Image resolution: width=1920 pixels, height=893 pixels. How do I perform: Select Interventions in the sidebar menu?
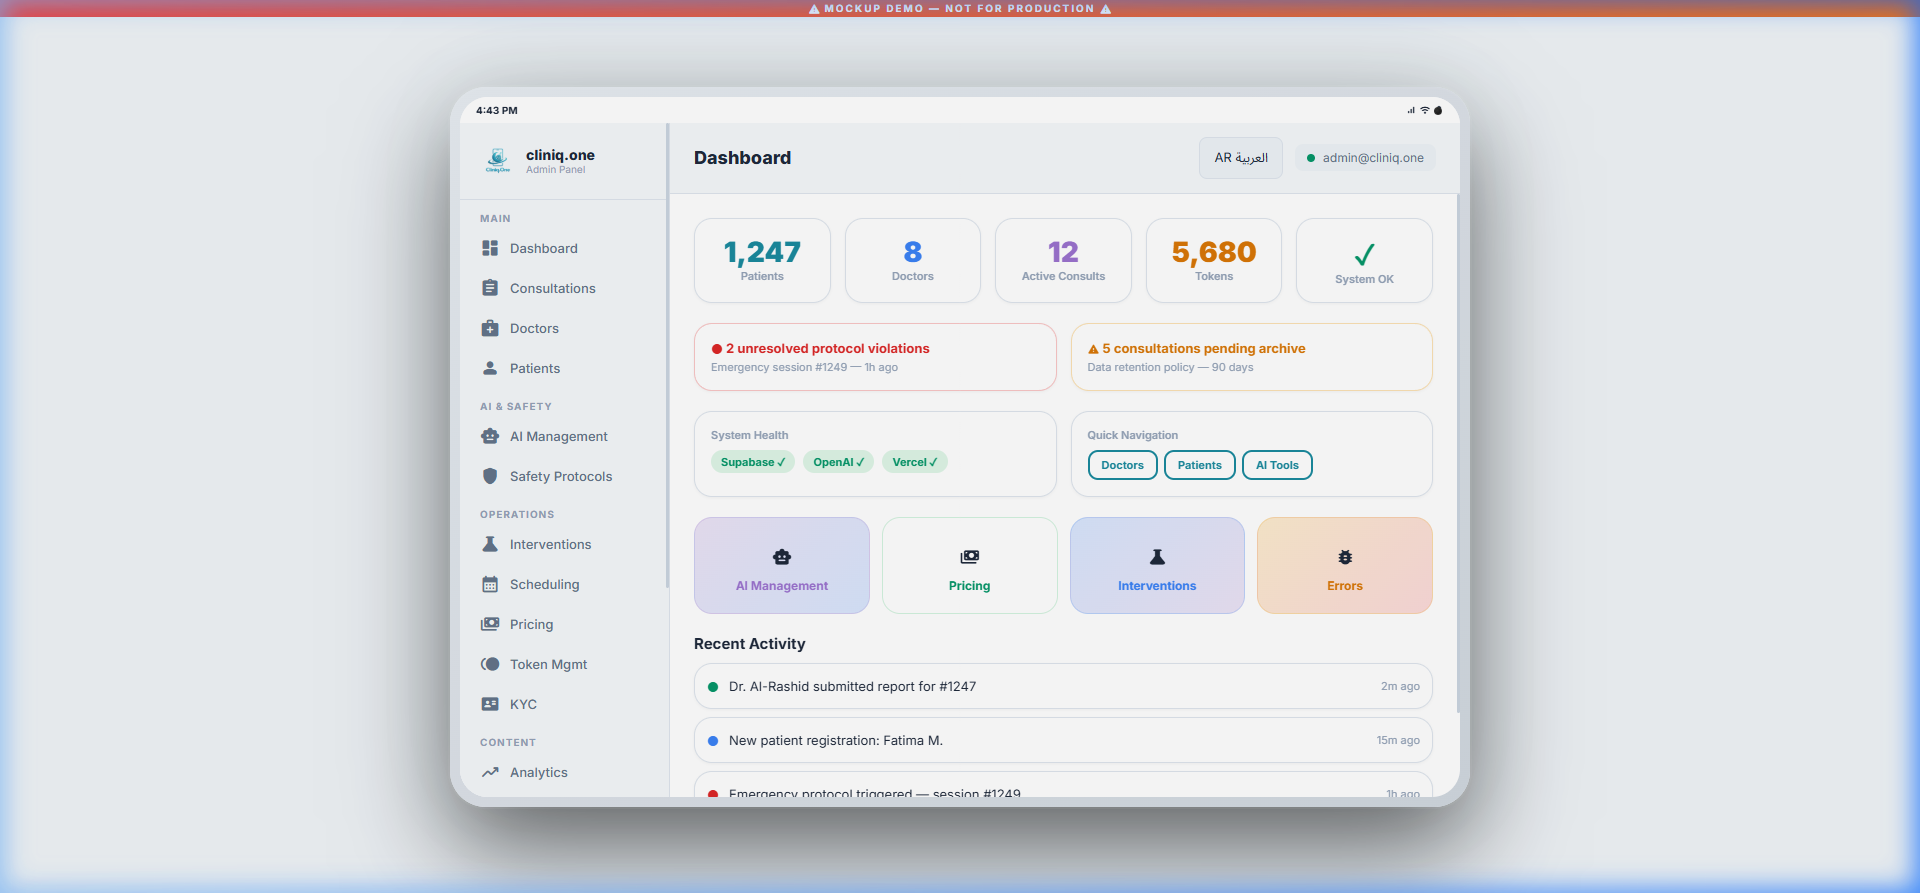pyautogui.click(x=550, y=544)
